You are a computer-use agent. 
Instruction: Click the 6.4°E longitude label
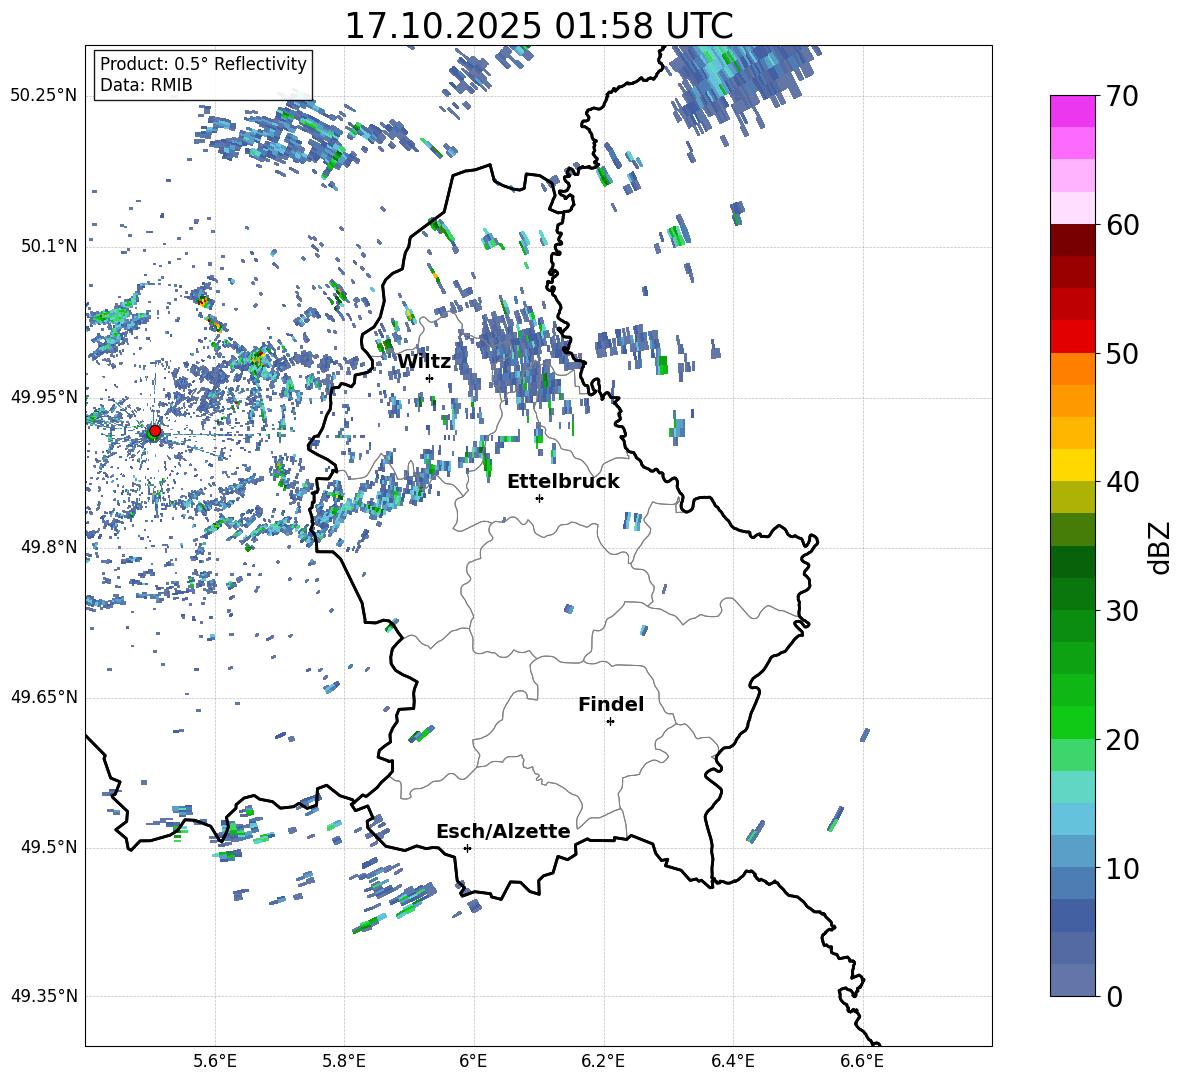click(732, 1061)
